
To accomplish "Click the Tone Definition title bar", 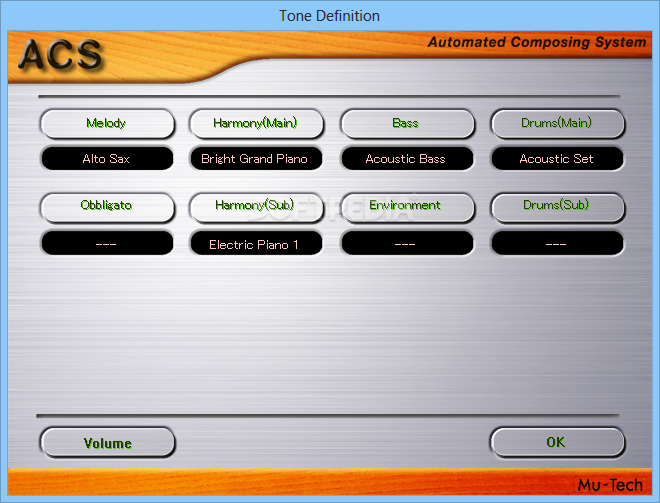I will [330, 16].
